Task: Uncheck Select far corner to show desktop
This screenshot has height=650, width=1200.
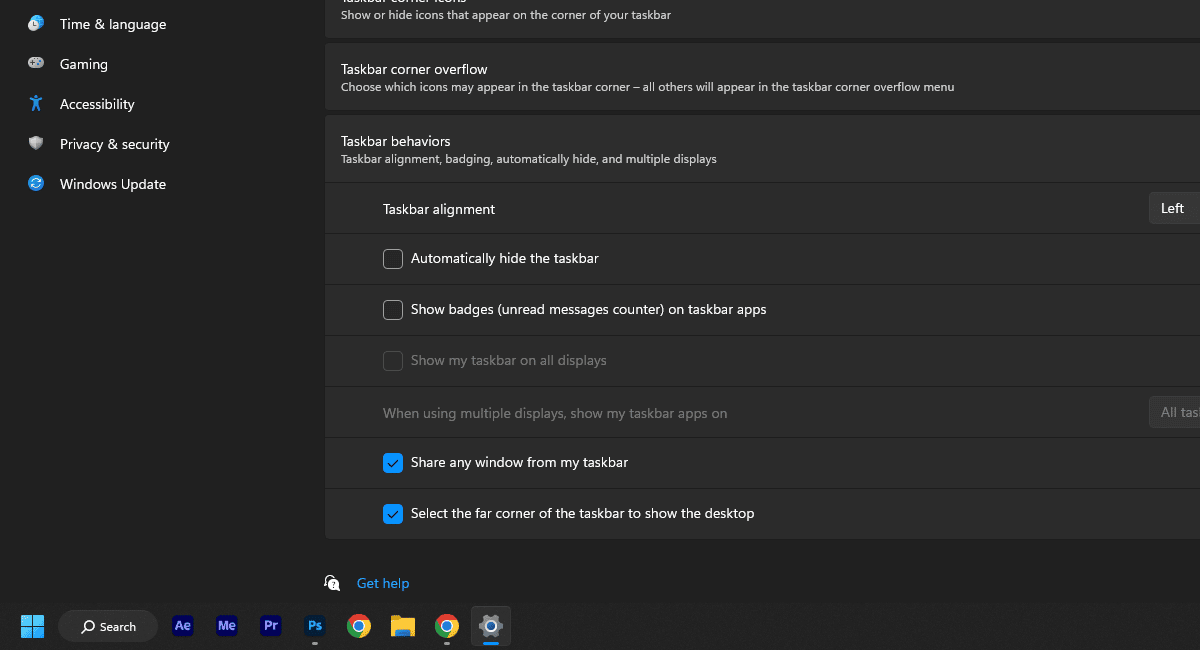Action: [x=393, y=514]
